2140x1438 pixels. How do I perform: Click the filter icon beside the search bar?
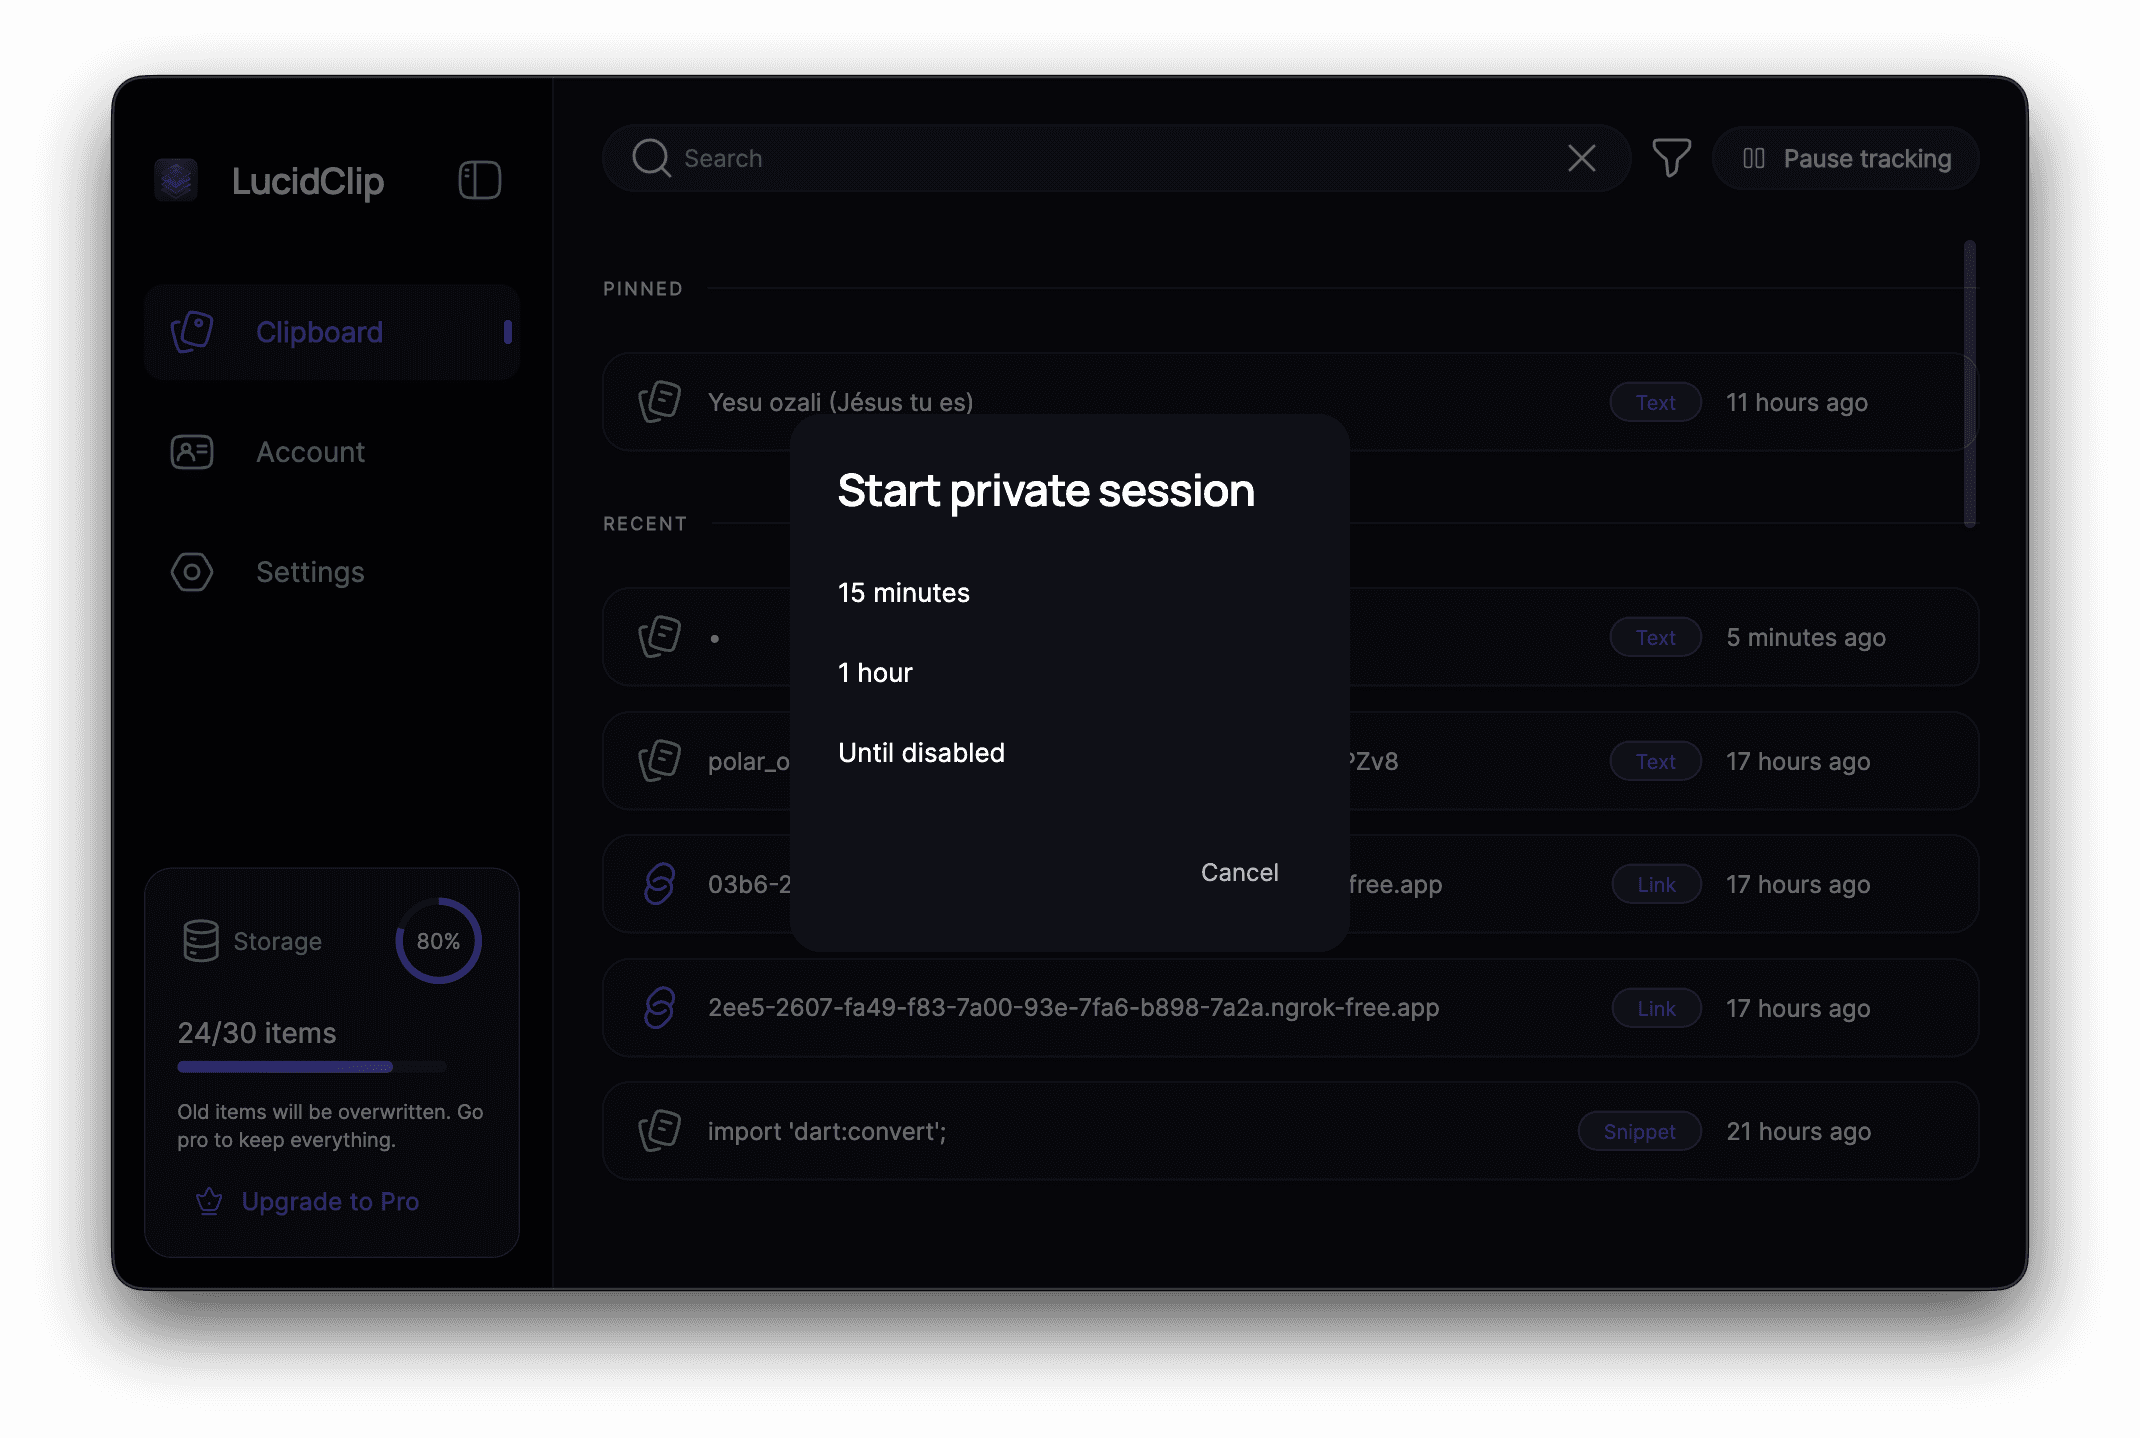(x=1672, y=157)
